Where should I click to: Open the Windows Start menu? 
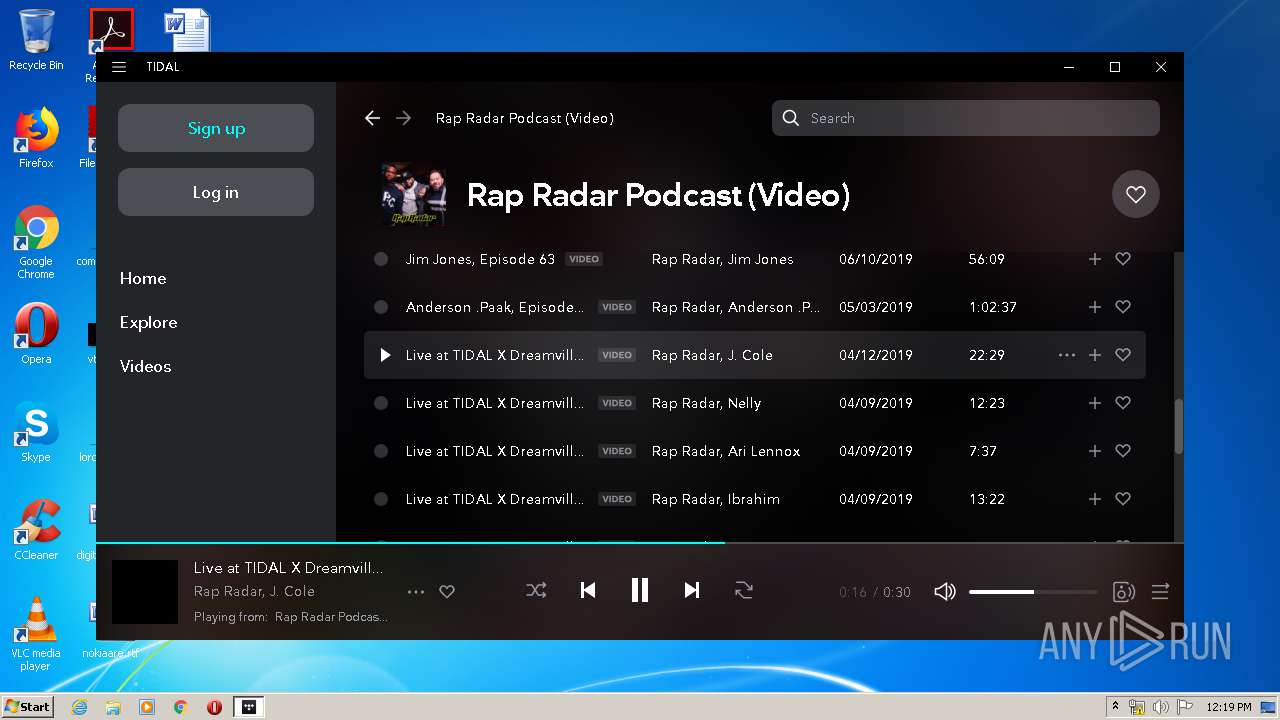tap(27, 707)
